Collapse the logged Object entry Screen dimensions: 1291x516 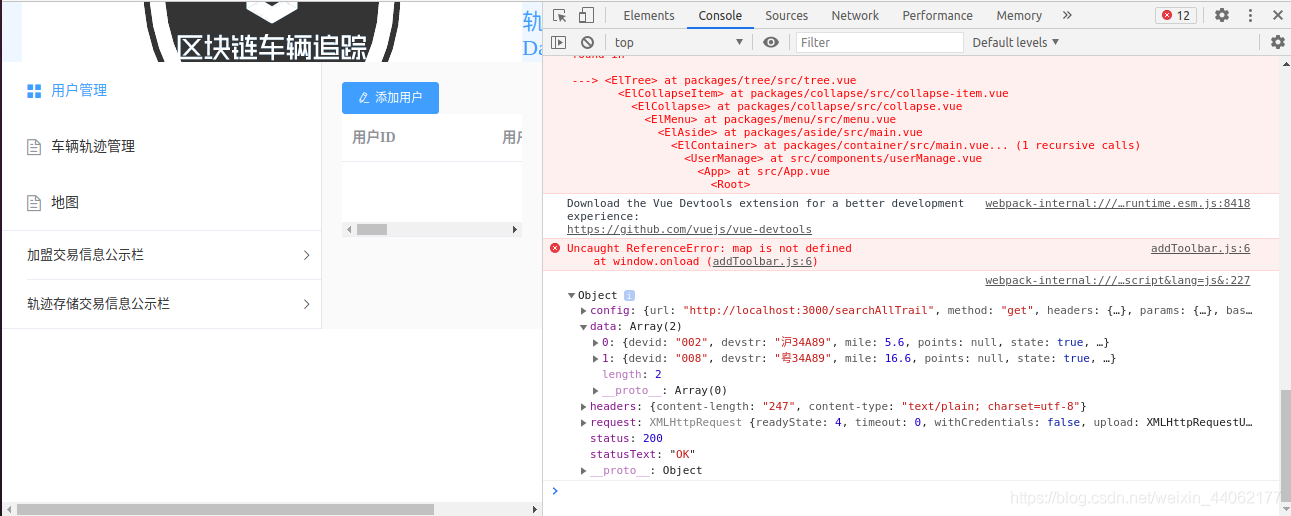(x=571, y=295)
